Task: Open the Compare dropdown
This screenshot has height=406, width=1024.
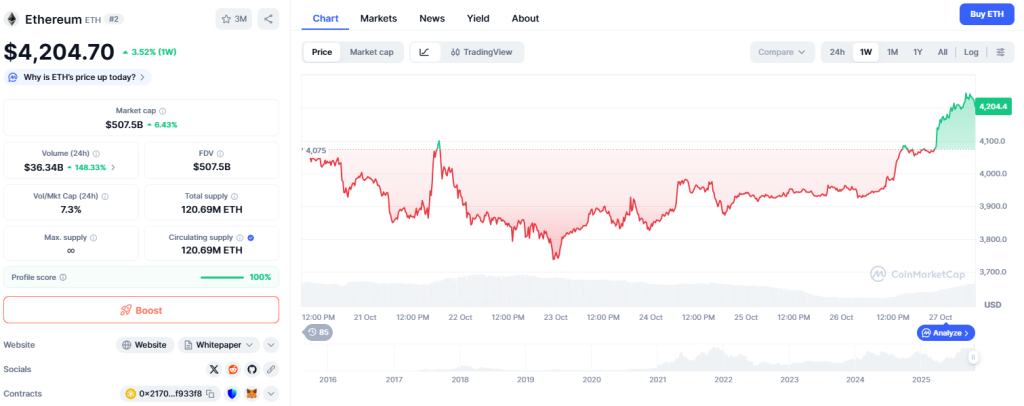Action: tap(782, 52)
